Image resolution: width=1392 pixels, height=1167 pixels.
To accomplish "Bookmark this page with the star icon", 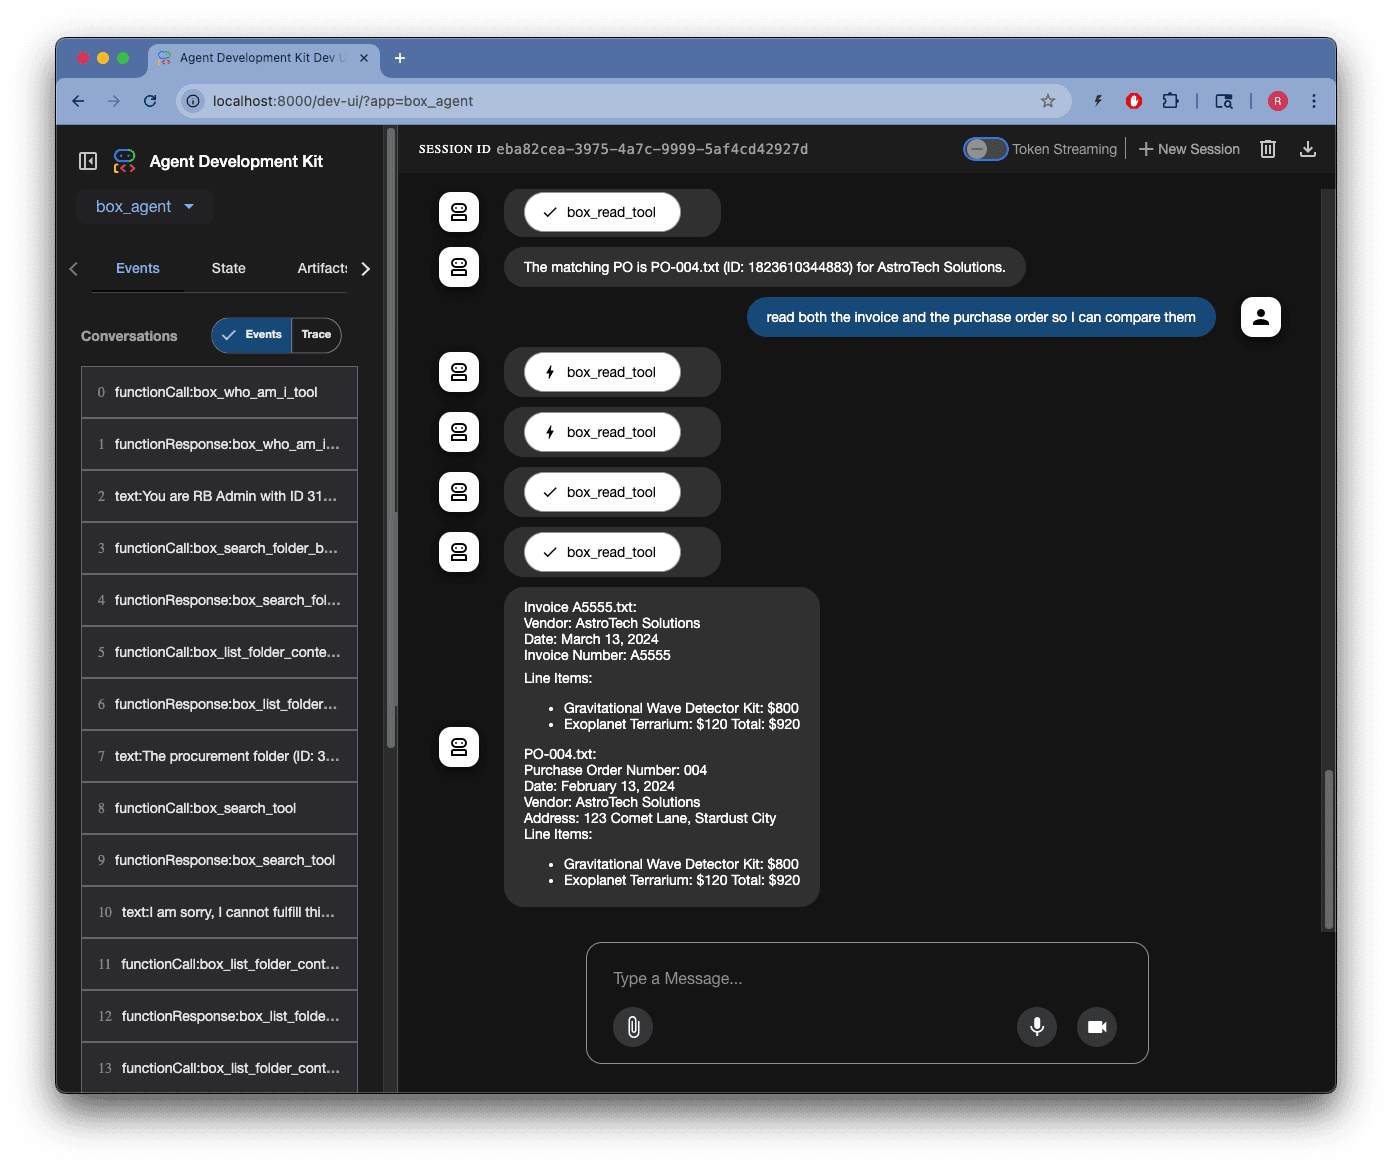I will (1047, 101).
